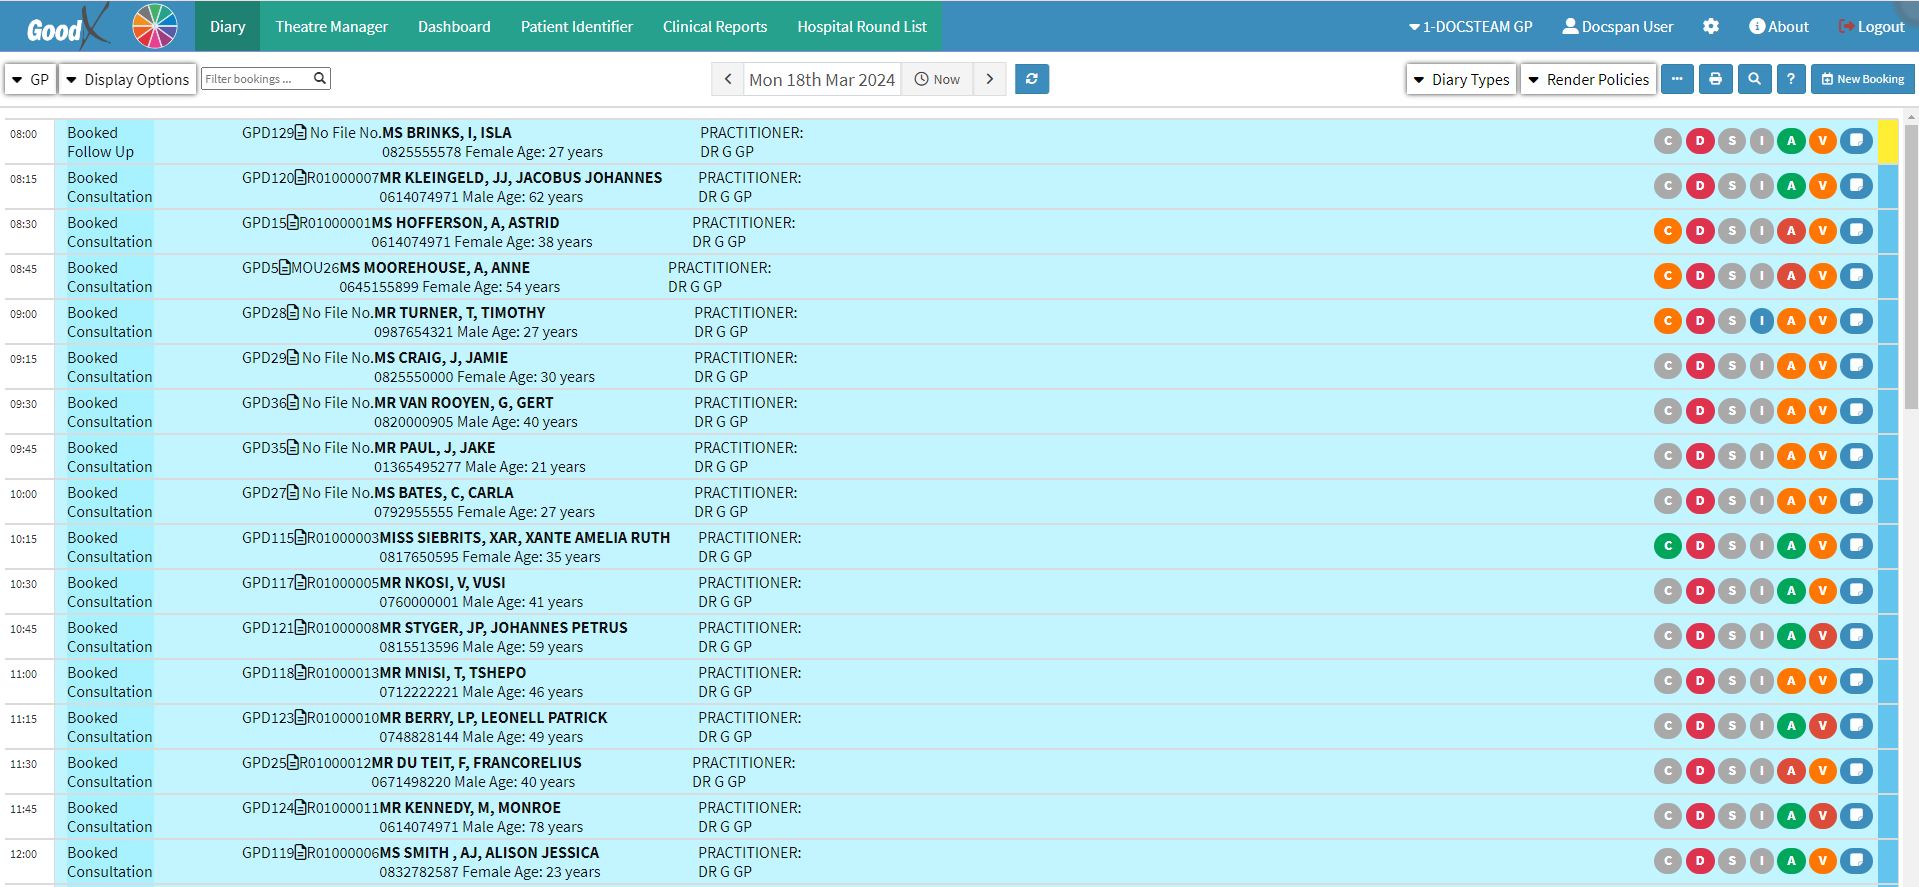The height and width of the screenshot is (887, 1919).
Task: Click the refresh diary icon
Action: coord(1031,79)
